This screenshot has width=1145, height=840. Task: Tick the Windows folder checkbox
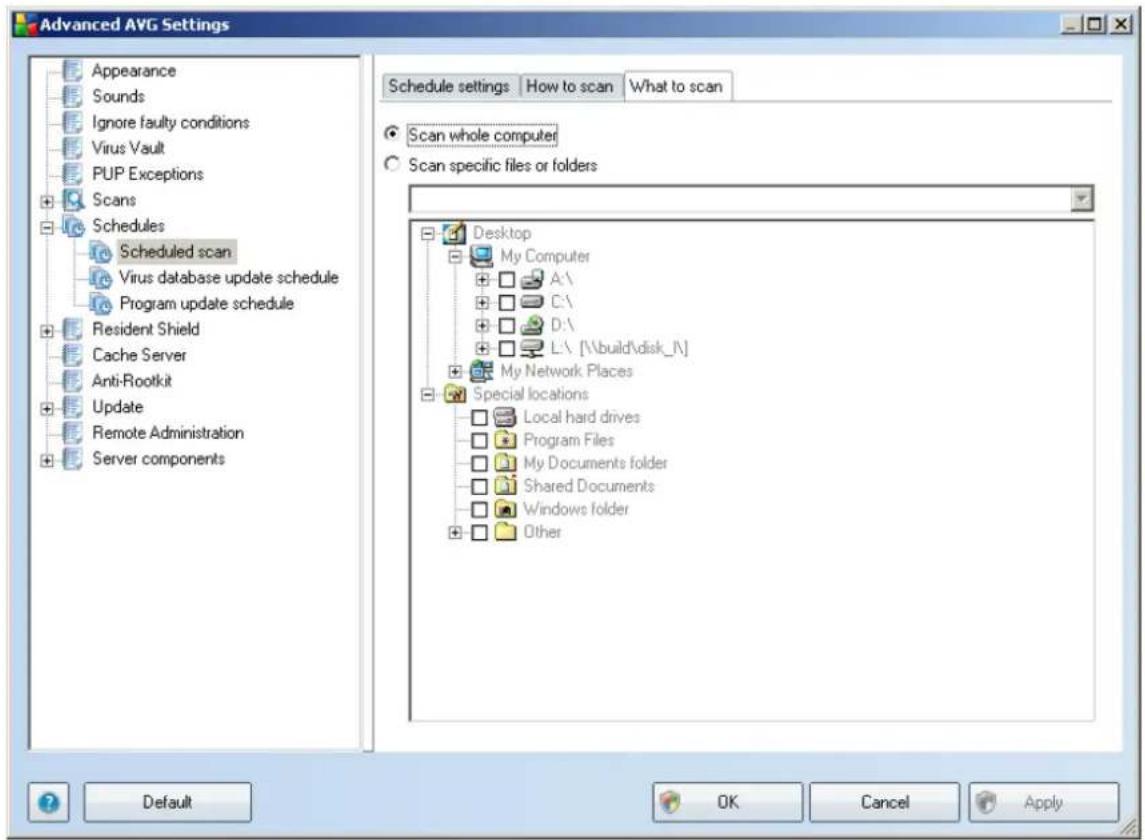click(x=479, y=509)
